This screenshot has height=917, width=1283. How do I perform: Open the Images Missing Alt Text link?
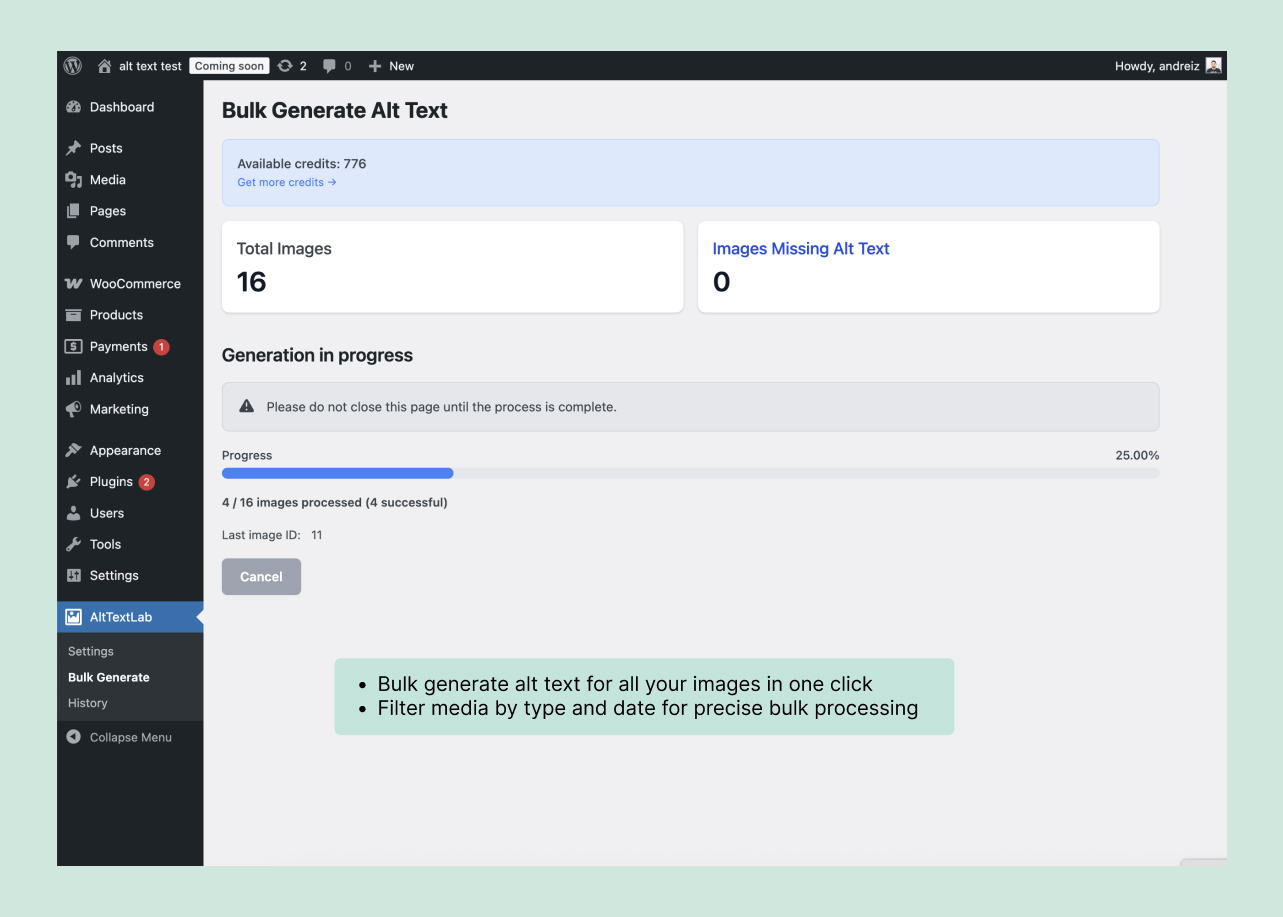pyautogui.click(x=800, y=248)
